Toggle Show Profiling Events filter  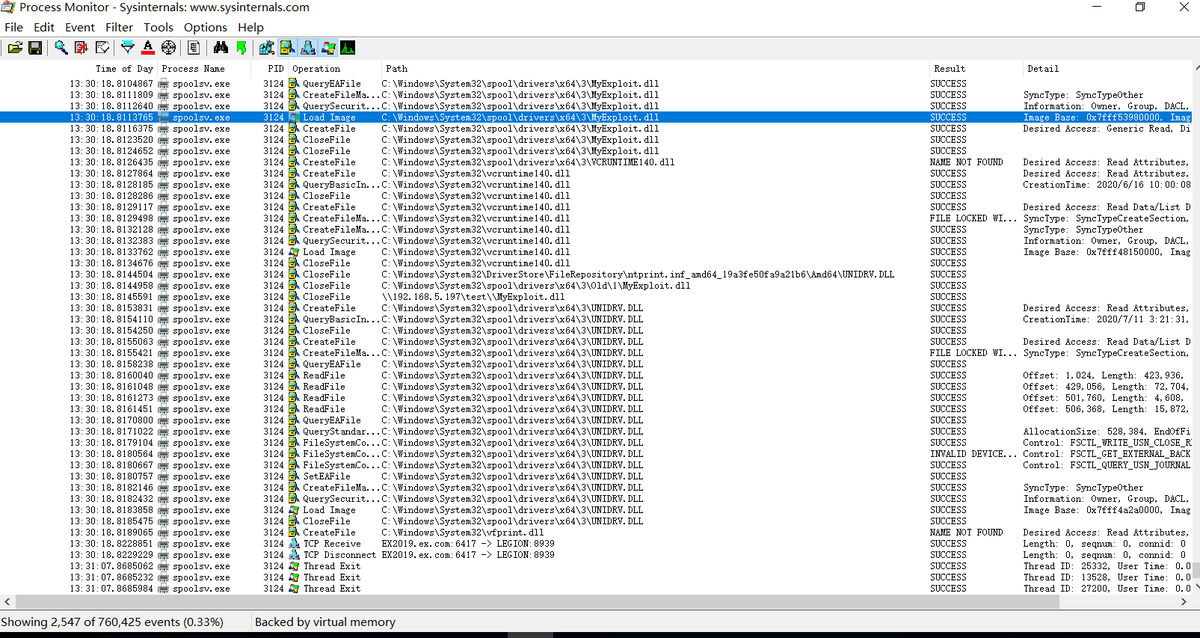click(347, 47)
